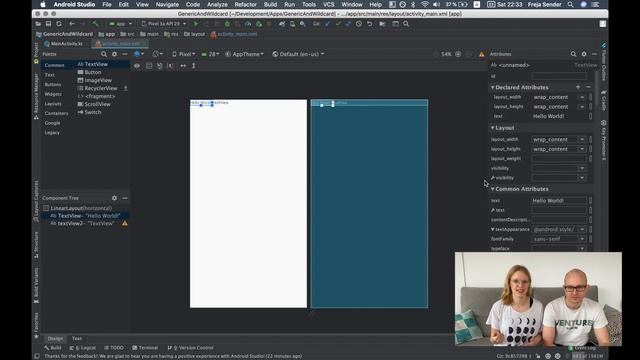Select ImageView in the palette list
The image size is (640, 360).
point(95,80)
